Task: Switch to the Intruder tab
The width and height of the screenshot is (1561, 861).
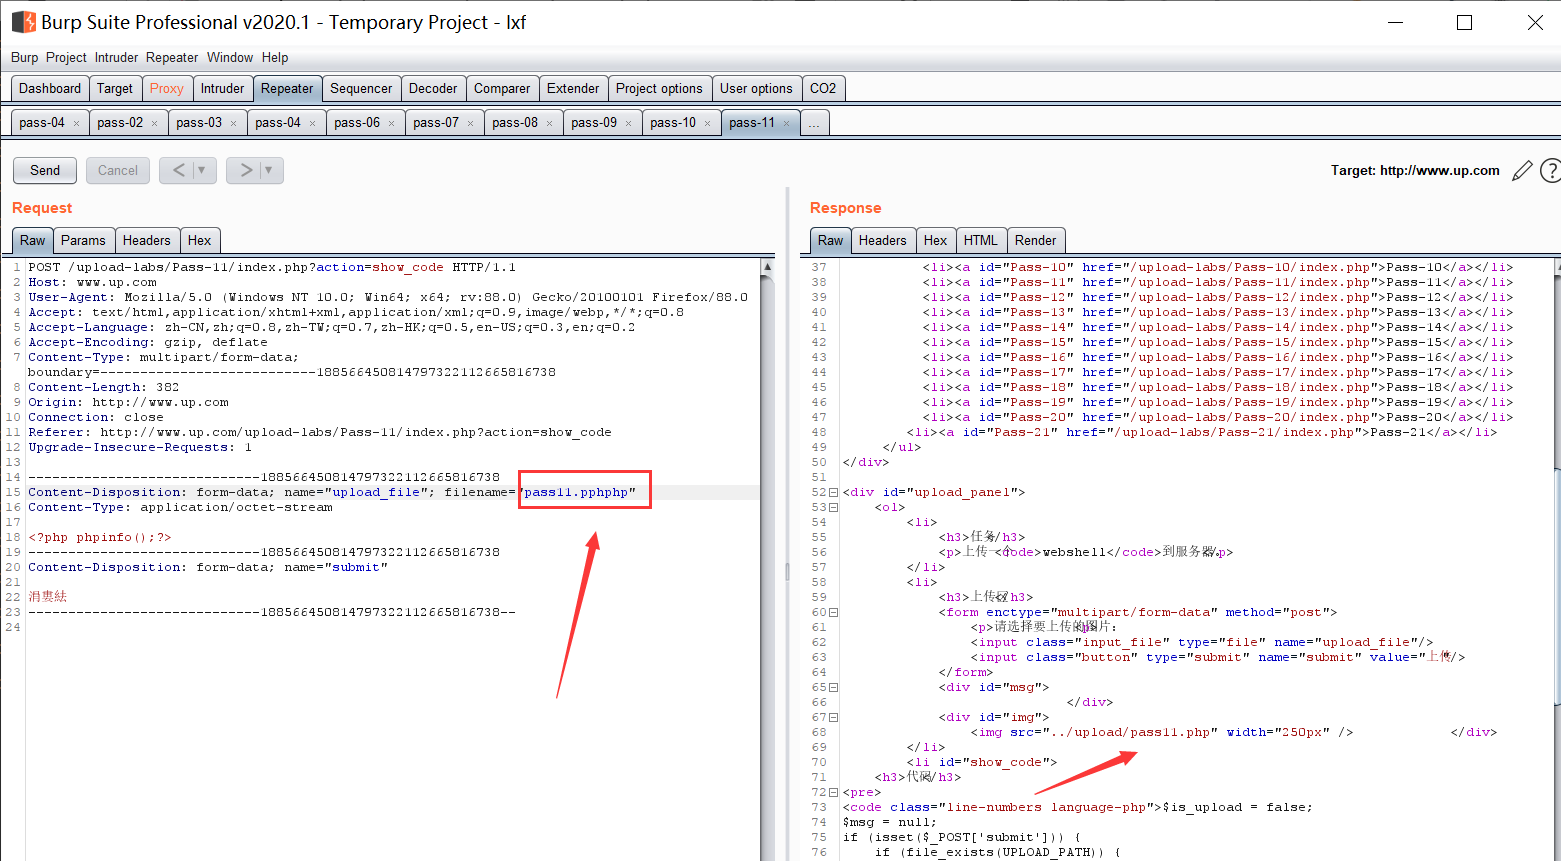Action: [222, 88]
